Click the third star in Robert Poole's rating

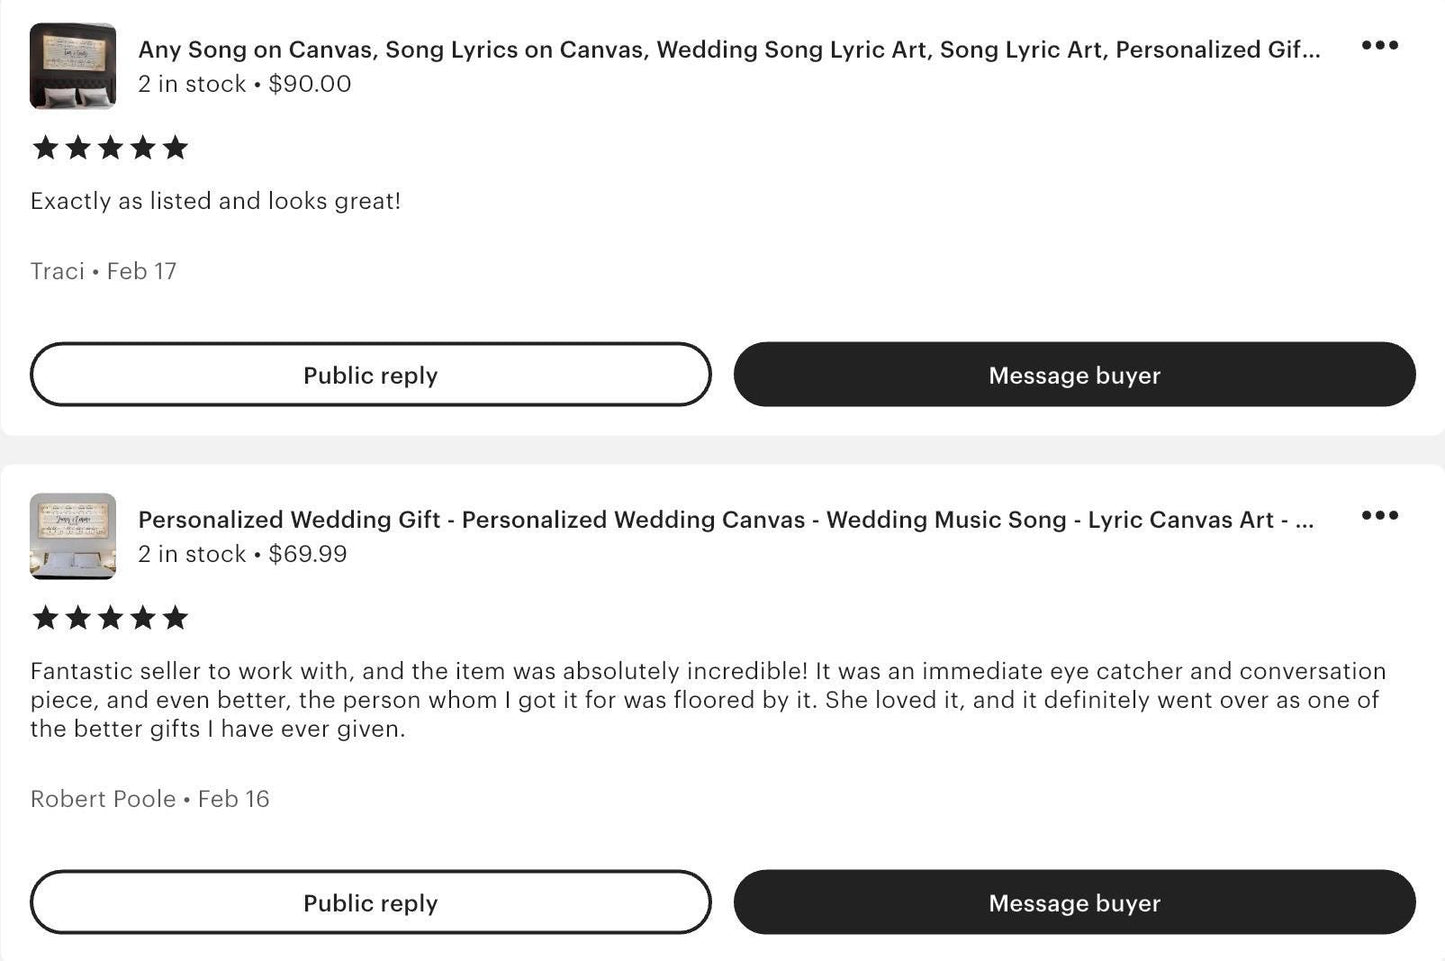coord(110,617)
